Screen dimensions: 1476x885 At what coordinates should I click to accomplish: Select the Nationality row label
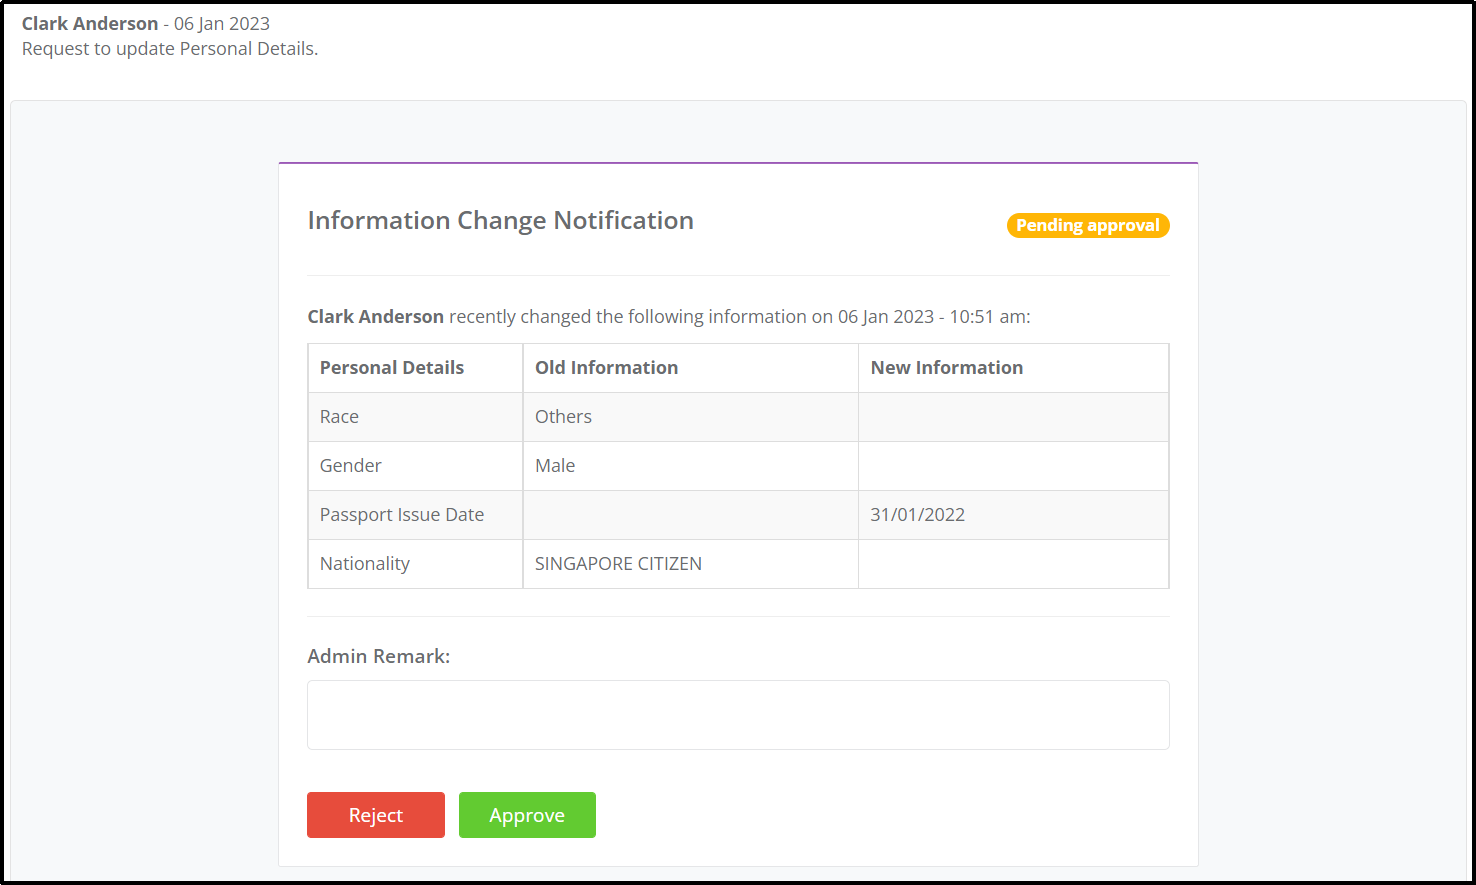pyautogui.click(x=365, y=563)
